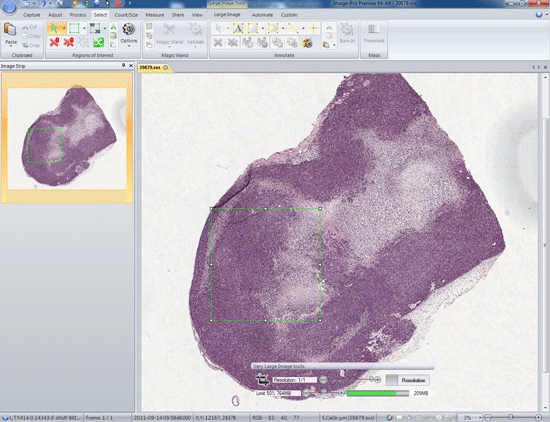Click the gray delete annotation X icon
This screenshot has width=550, height=422.
coord(218,43)
